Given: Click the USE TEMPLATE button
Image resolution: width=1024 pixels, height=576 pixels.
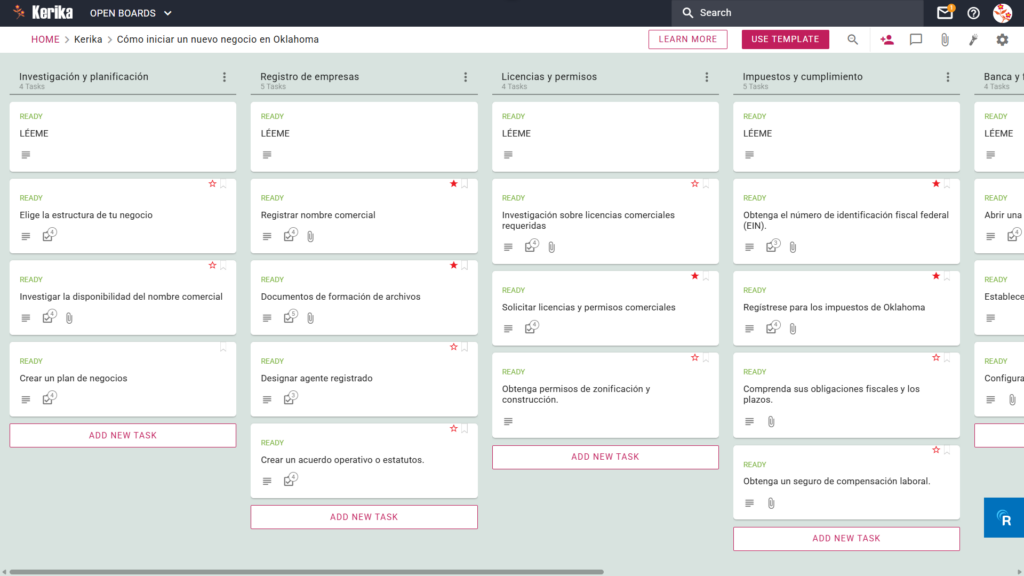Looking at the screenshot, I should point(785,39).
